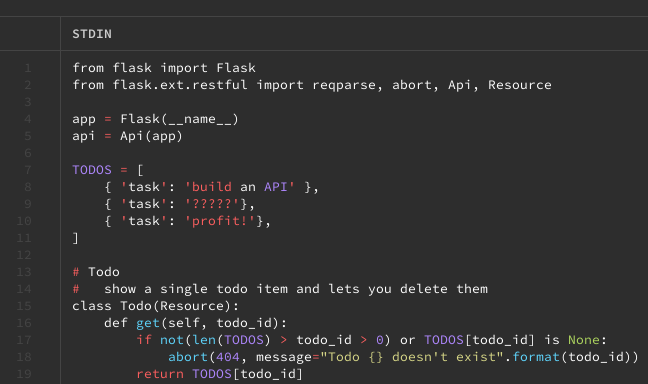Click line number 2 in the gutter

[x=28, y=85]
